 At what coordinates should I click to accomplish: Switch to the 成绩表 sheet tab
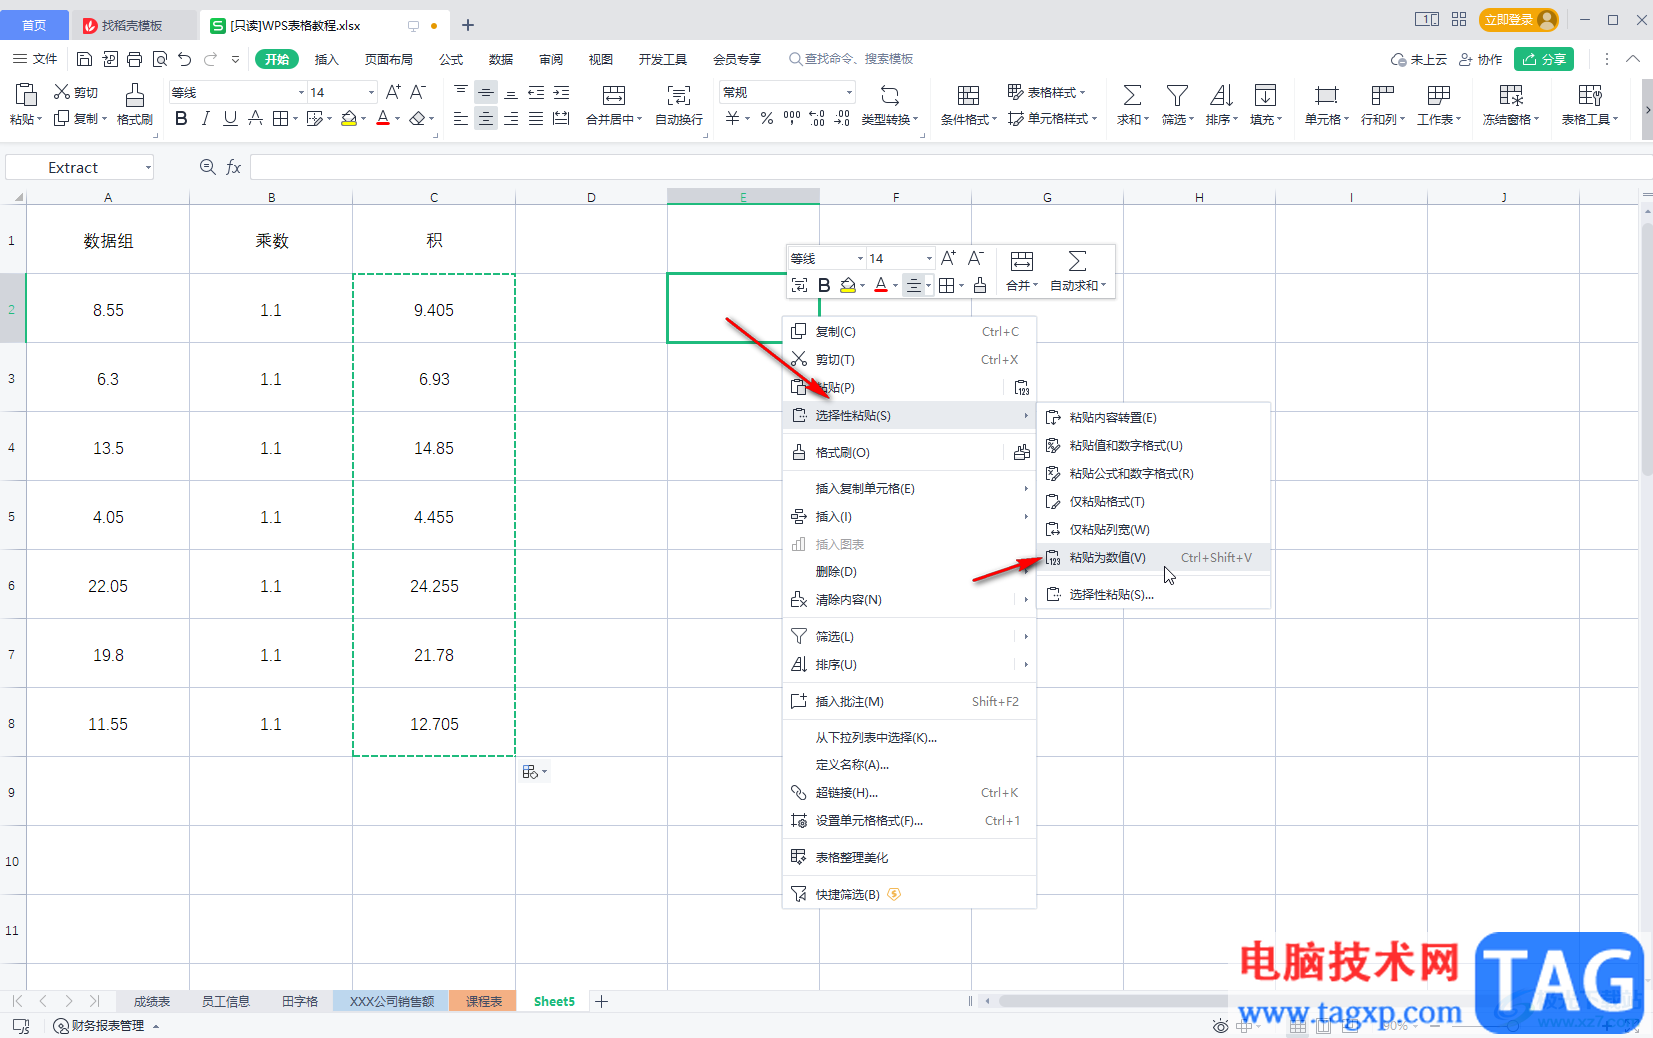(152, 1001)
